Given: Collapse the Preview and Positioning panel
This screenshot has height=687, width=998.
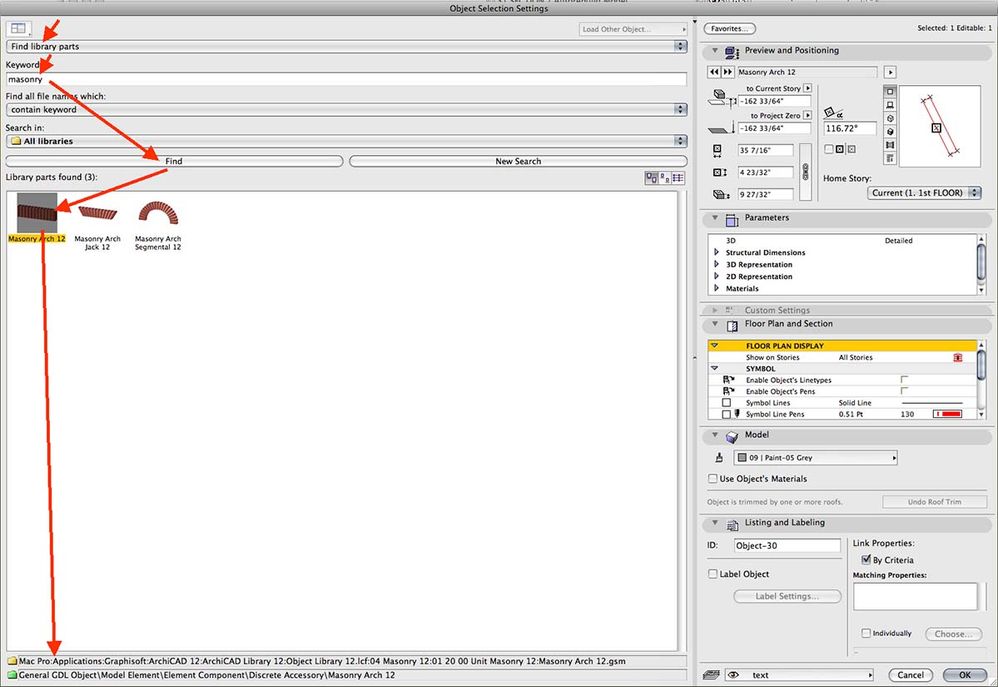Looking at the screenshot, I should coord(715,50).
